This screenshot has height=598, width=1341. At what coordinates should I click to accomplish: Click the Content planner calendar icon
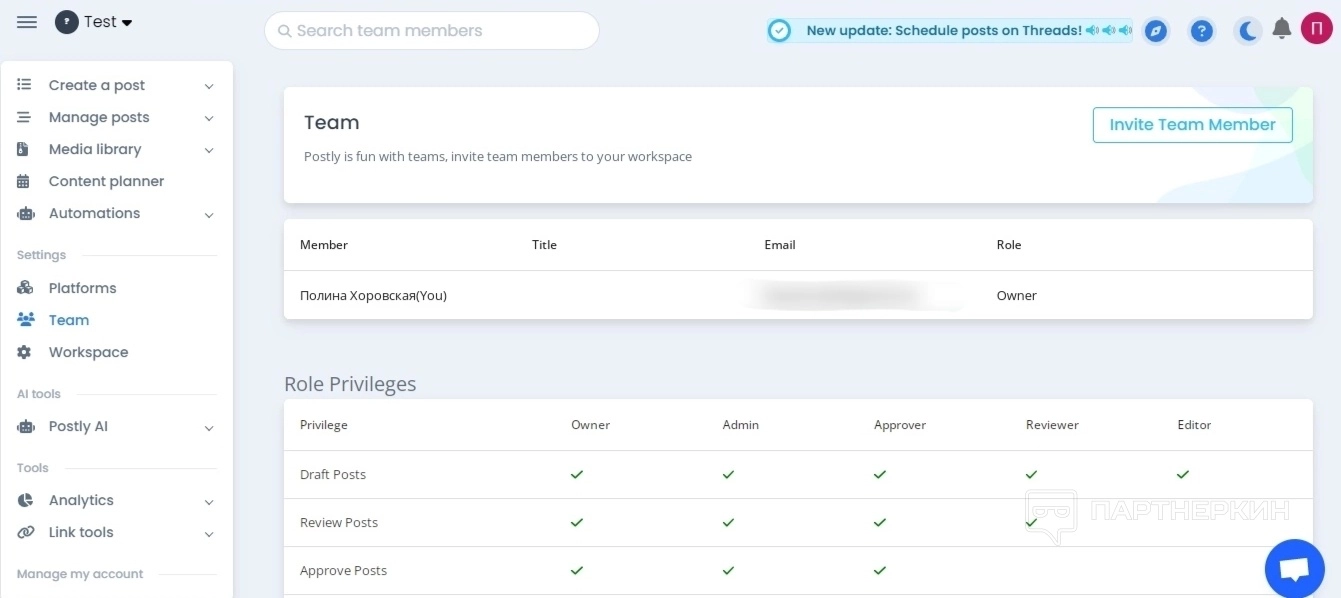pos(25,182)
